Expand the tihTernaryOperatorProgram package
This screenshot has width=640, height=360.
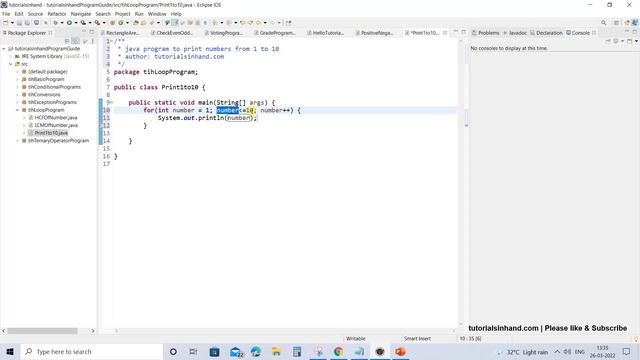click(18, 141)
